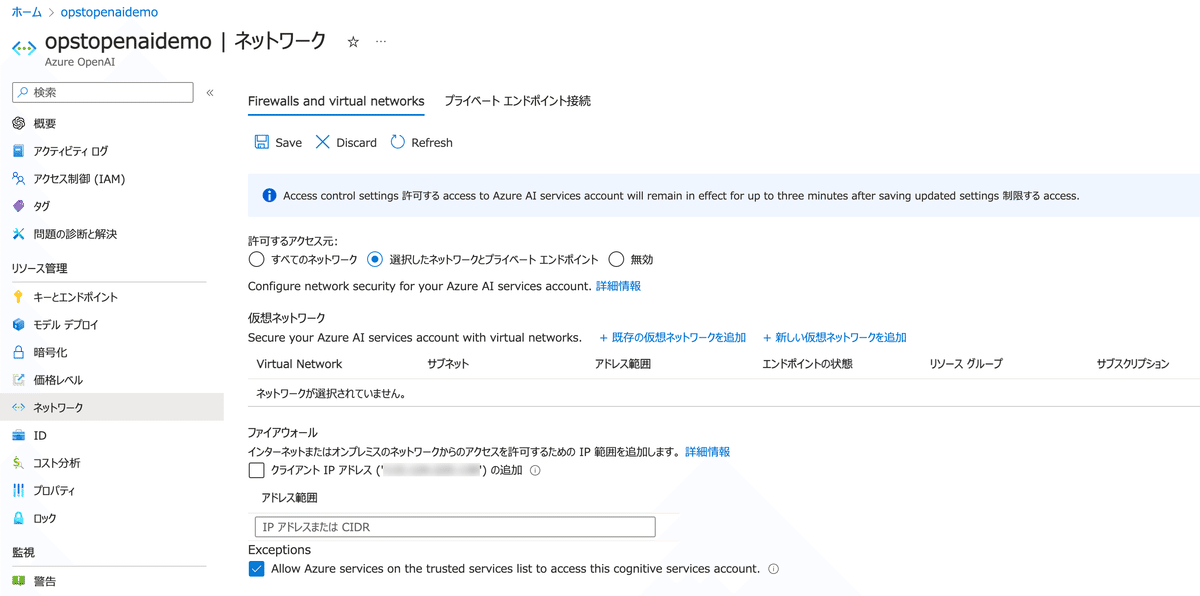Screen dimensions: 1200x596
Task: Click 新しい仮想ネットワークを追加
Action: click(835, 338)
